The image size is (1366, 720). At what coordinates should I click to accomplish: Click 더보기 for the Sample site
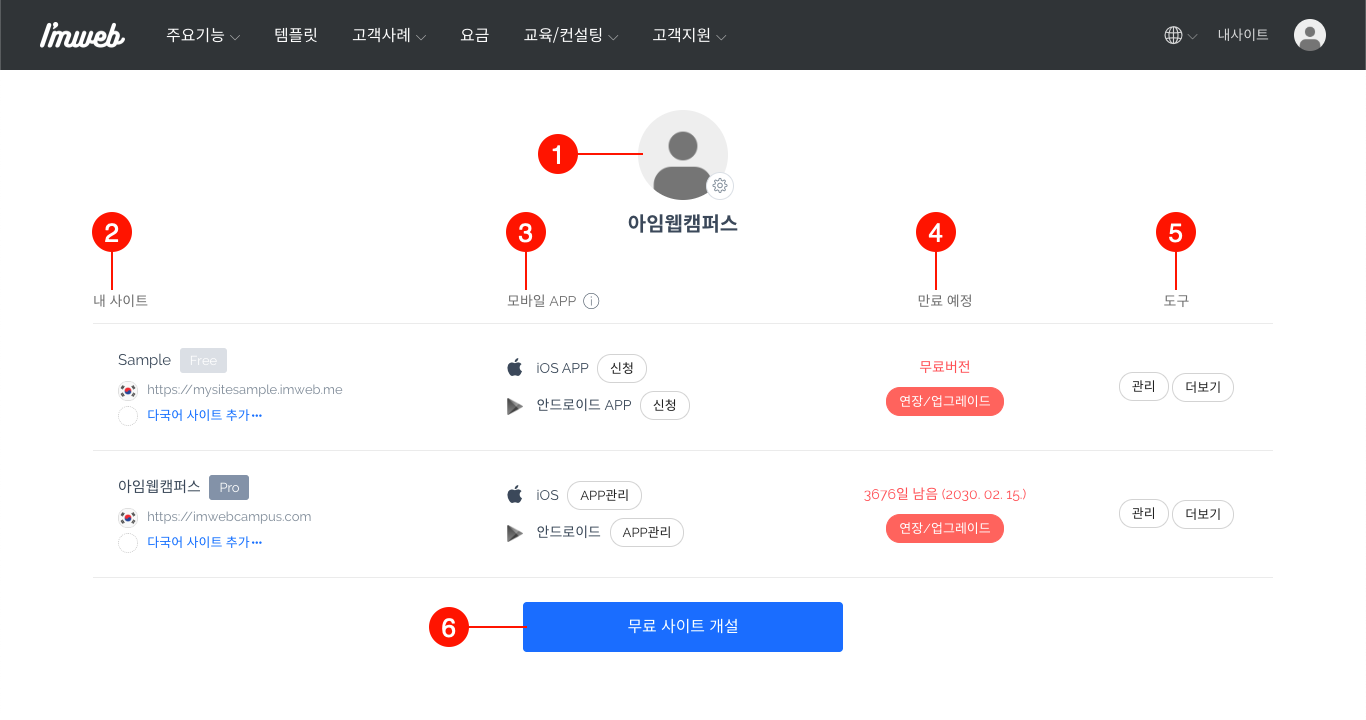click(1203, 387)
